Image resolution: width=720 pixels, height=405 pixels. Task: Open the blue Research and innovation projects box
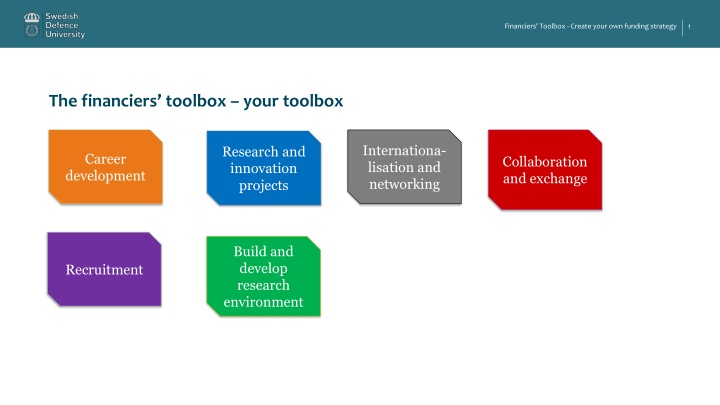(x=264, y=168)
